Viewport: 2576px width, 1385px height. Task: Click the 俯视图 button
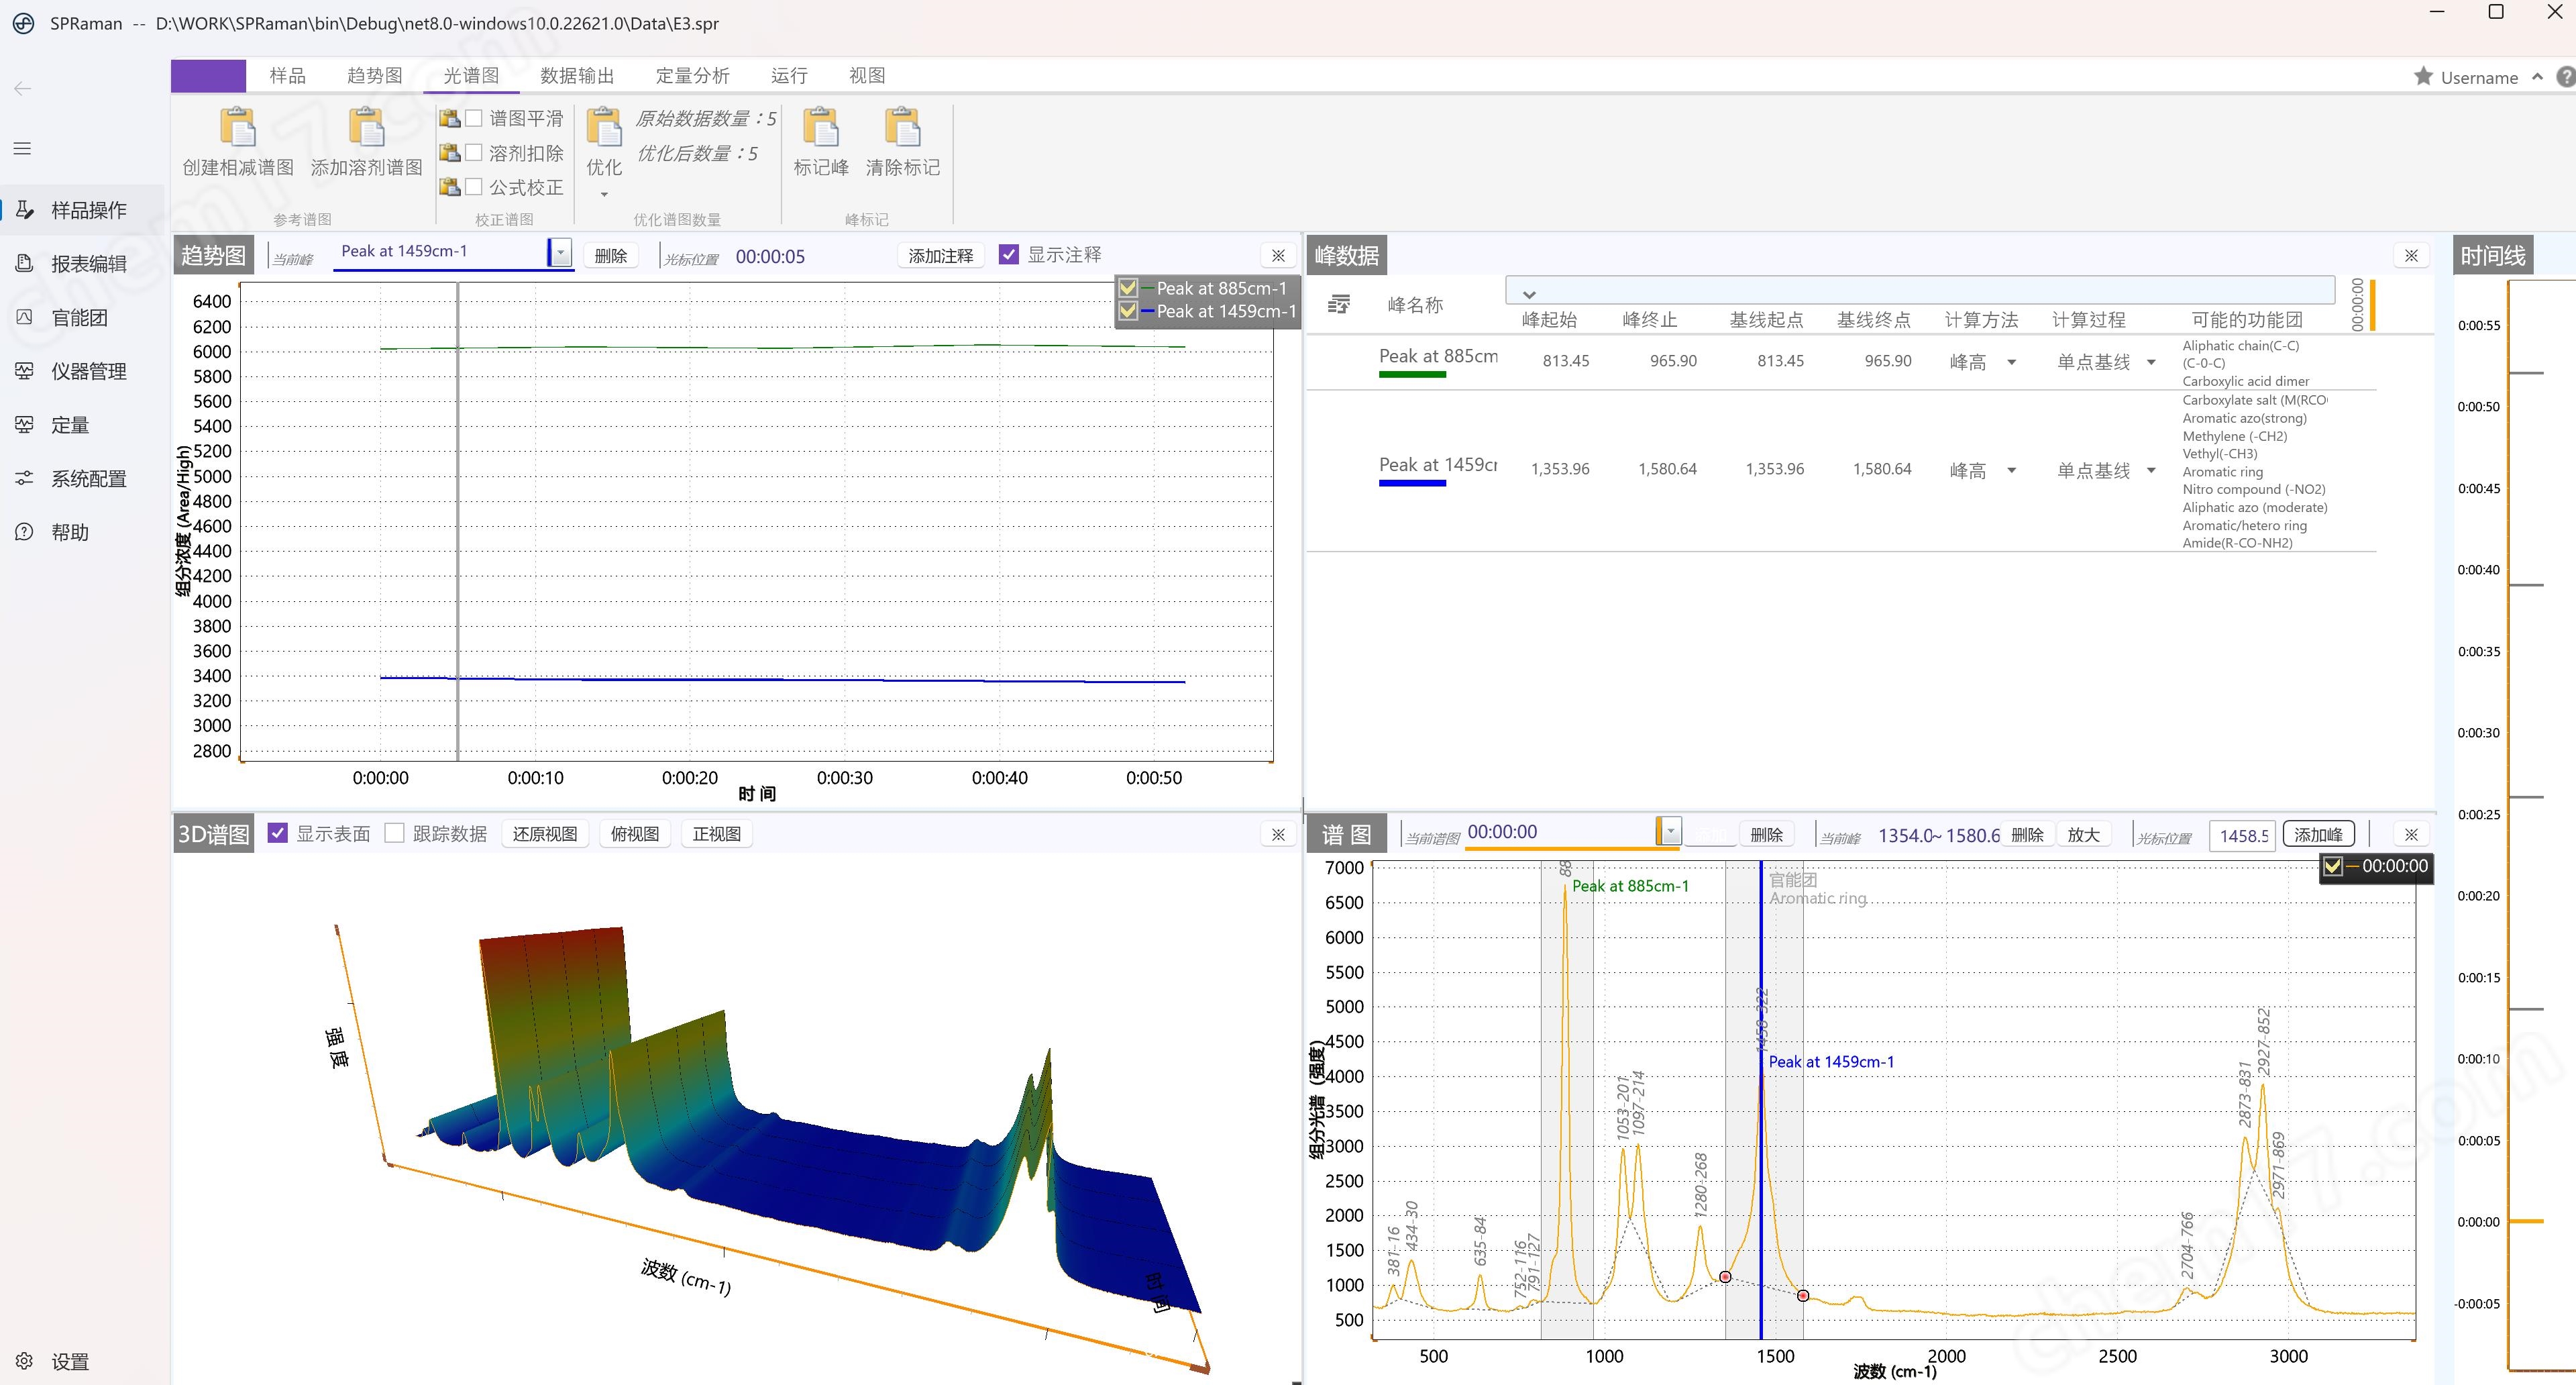pos(635,834)
